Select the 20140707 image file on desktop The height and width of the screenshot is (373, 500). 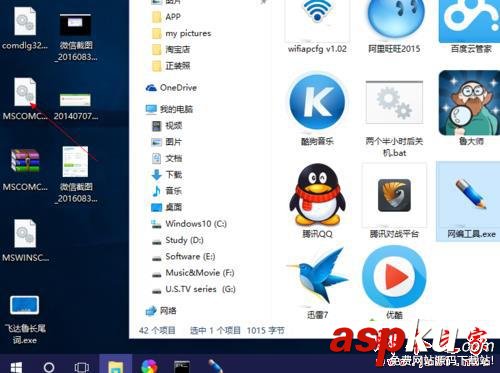click(x=75, y=106)
